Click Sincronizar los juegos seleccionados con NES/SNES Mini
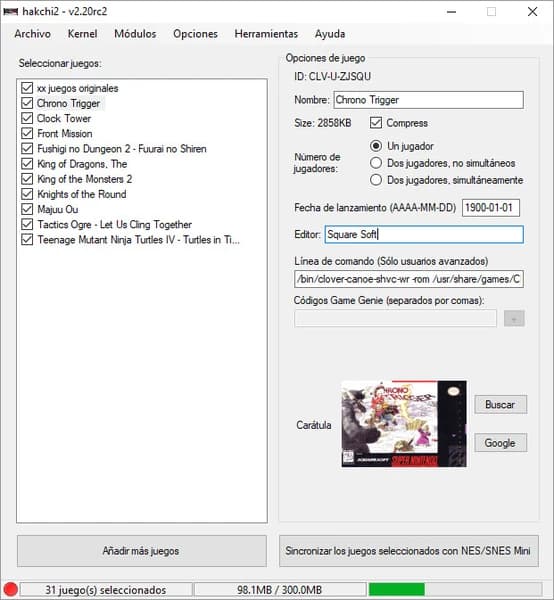 [x=409, y=551]
